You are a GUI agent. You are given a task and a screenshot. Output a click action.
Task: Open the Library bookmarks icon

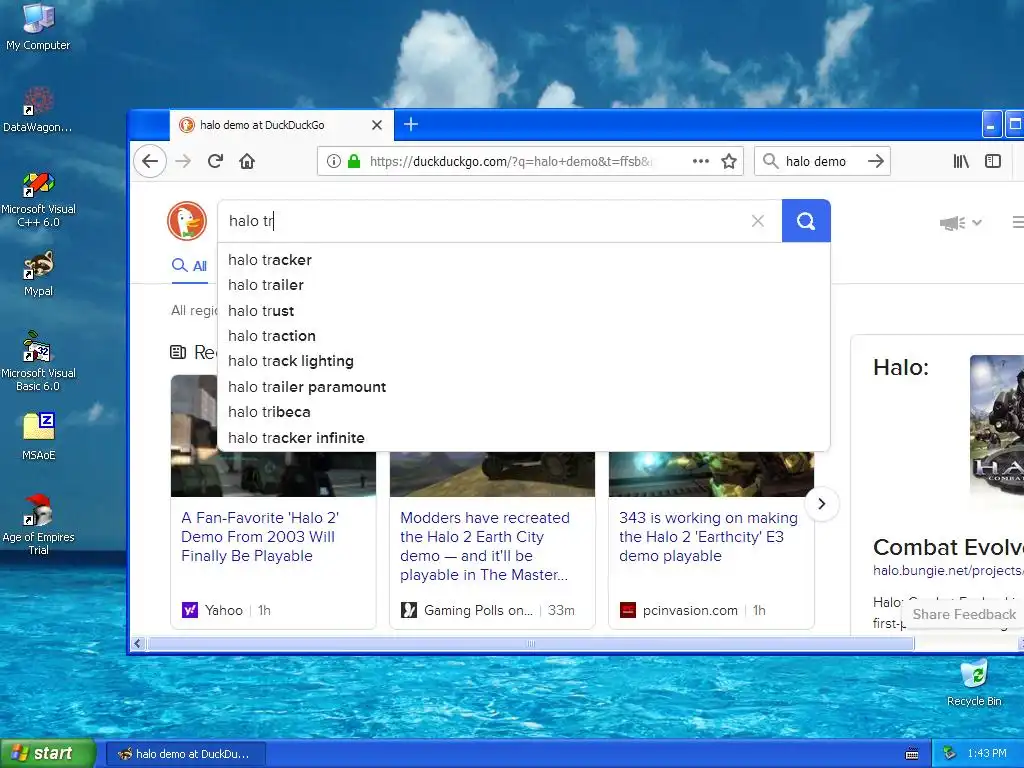pos(961,161)
